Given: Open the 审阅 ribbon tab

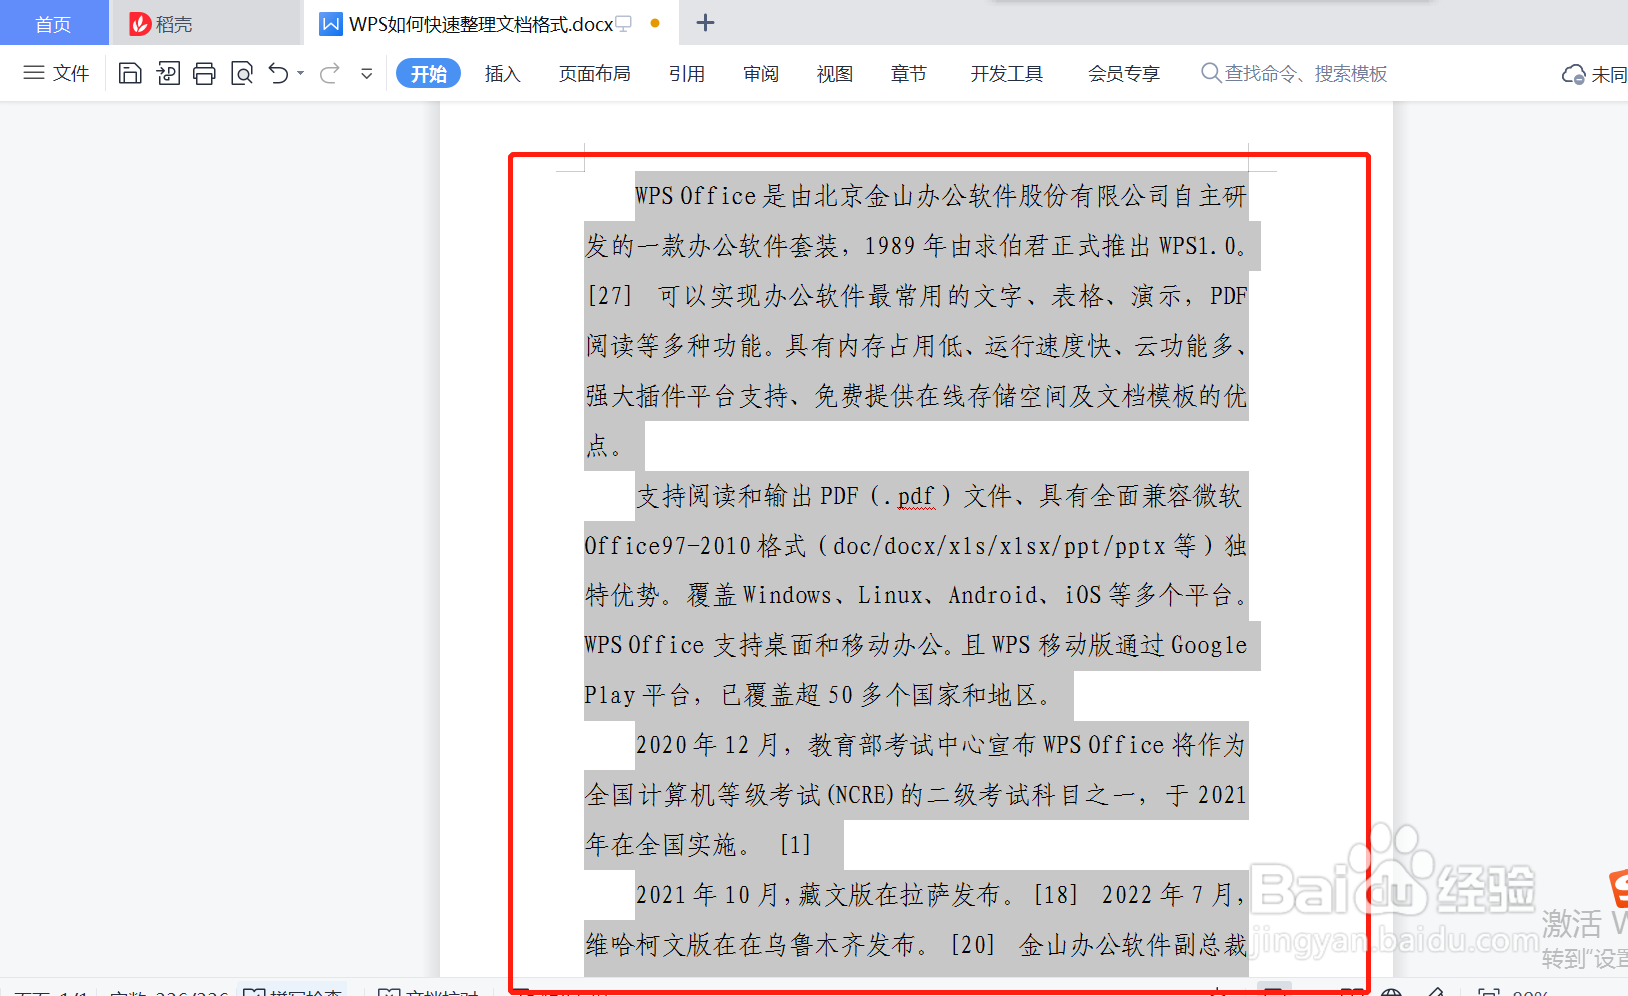Looking at the screenshot, I should (760, 73).
